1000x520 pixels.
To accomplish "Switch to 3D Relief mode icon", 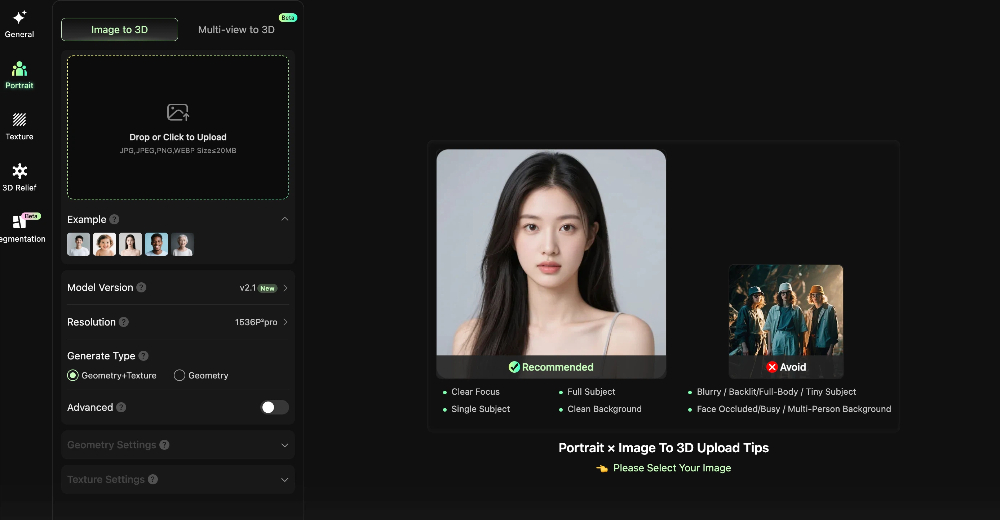I will tap(19, 172).
